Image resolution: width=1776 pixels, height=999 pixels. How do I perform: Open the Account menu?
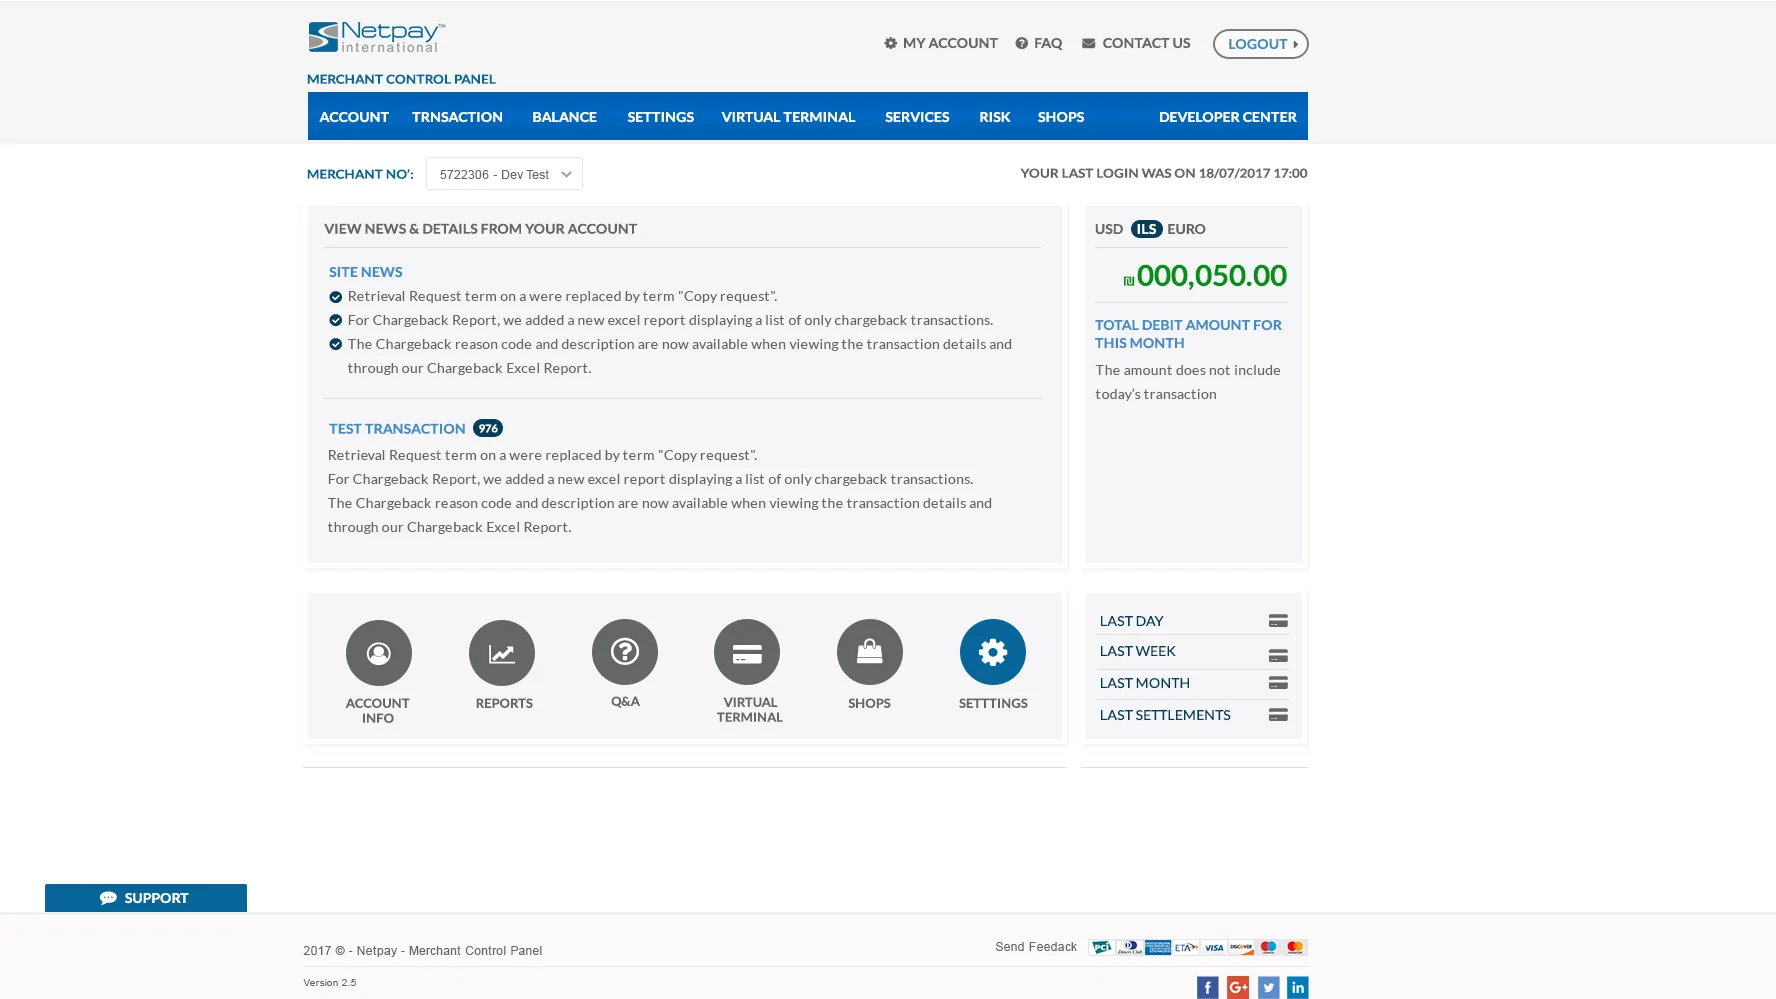coord(354,117)
